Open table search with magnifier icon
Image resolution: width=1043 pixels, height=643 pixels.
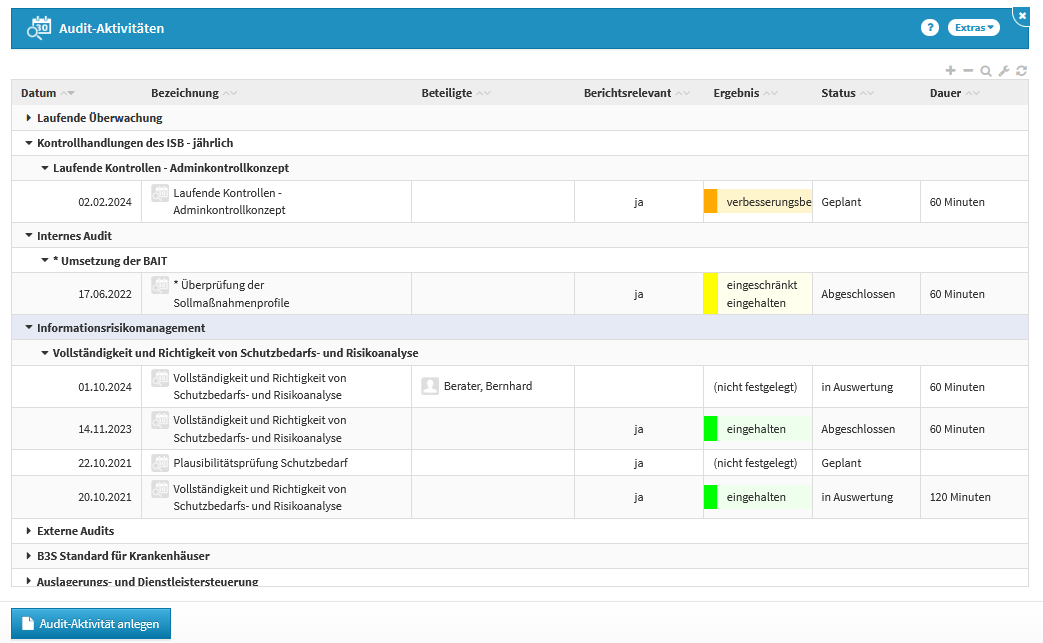[x=986, y=71]
